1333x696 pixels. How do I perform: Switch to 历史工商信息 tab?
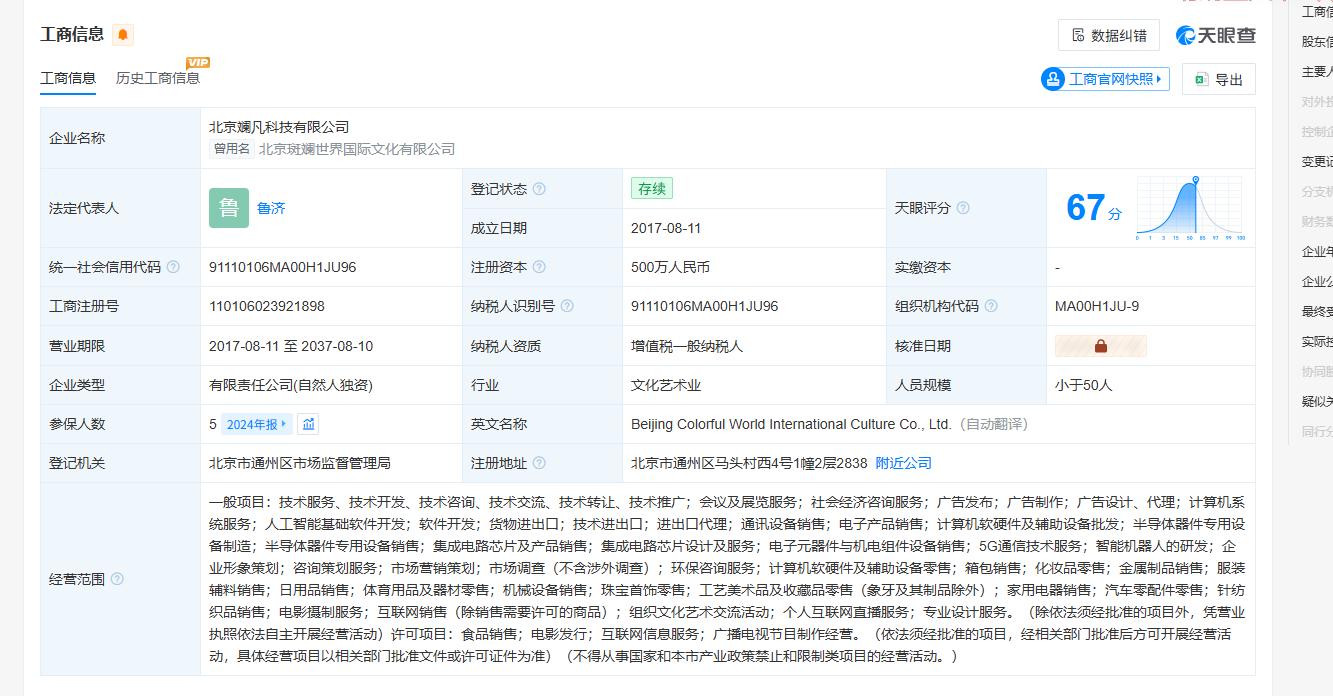click(158, 78)
